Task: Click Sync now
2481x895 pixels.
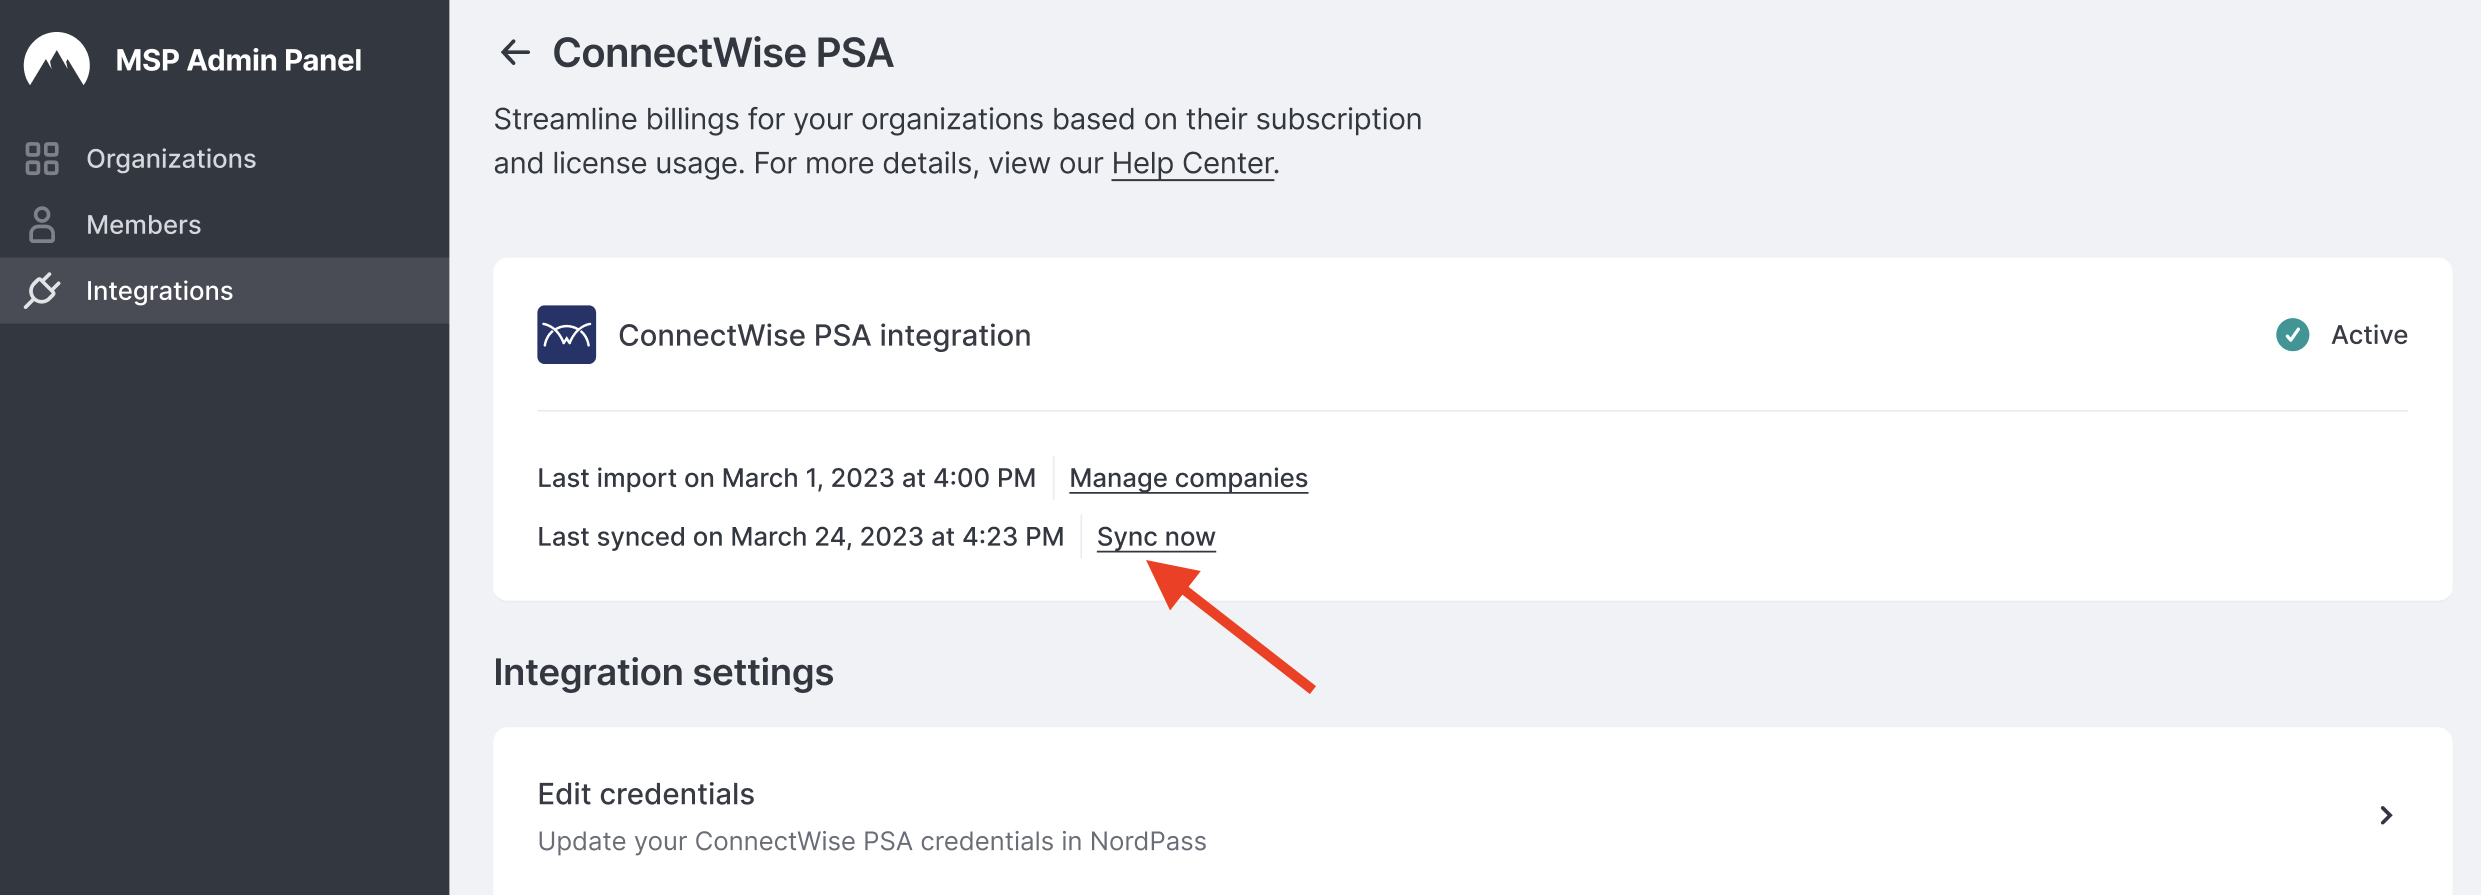Action: coord(1156,537)
